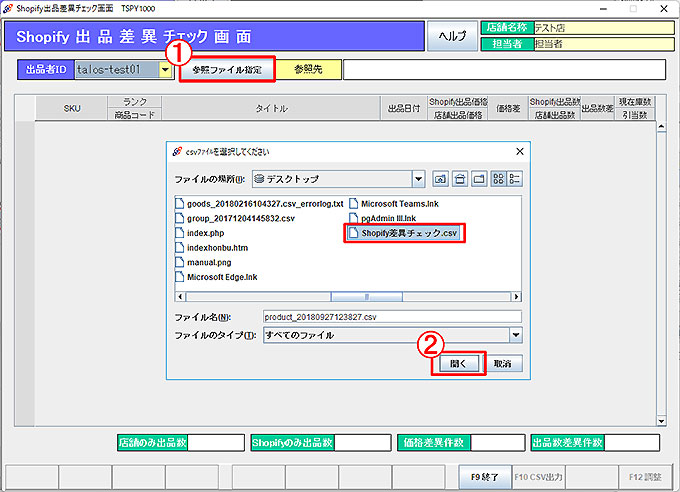
Task: Click file icon next to Microsoft Teams.lnk
Action: click(353, 204)
